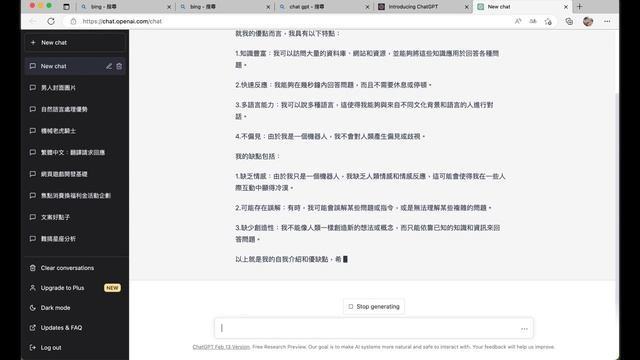Click the yellow NEW badge
The width and height of the screenshot is (640, 360).
point(112,288)
